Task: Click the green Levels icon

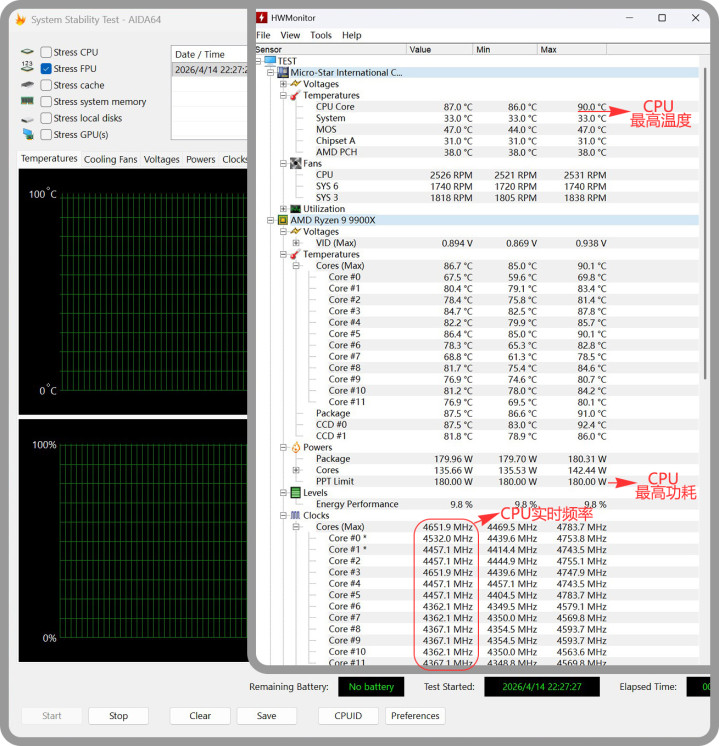Action: pyautogui.click(x=295, y=493)
